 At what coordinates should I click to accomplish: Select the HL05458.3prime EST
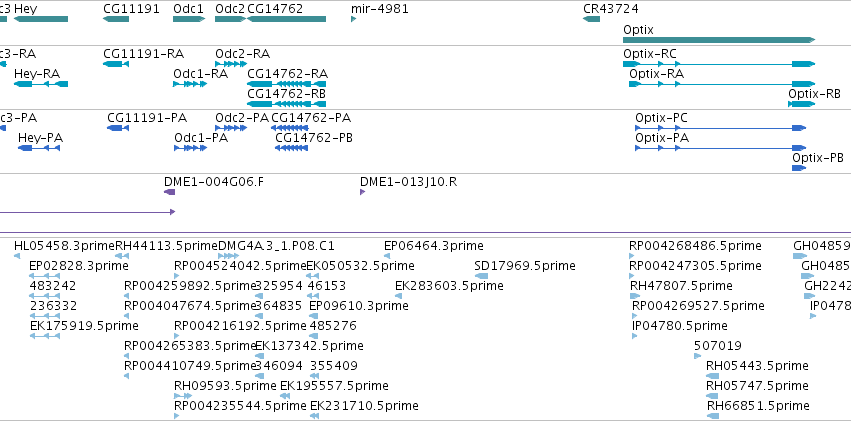(16, 256)
